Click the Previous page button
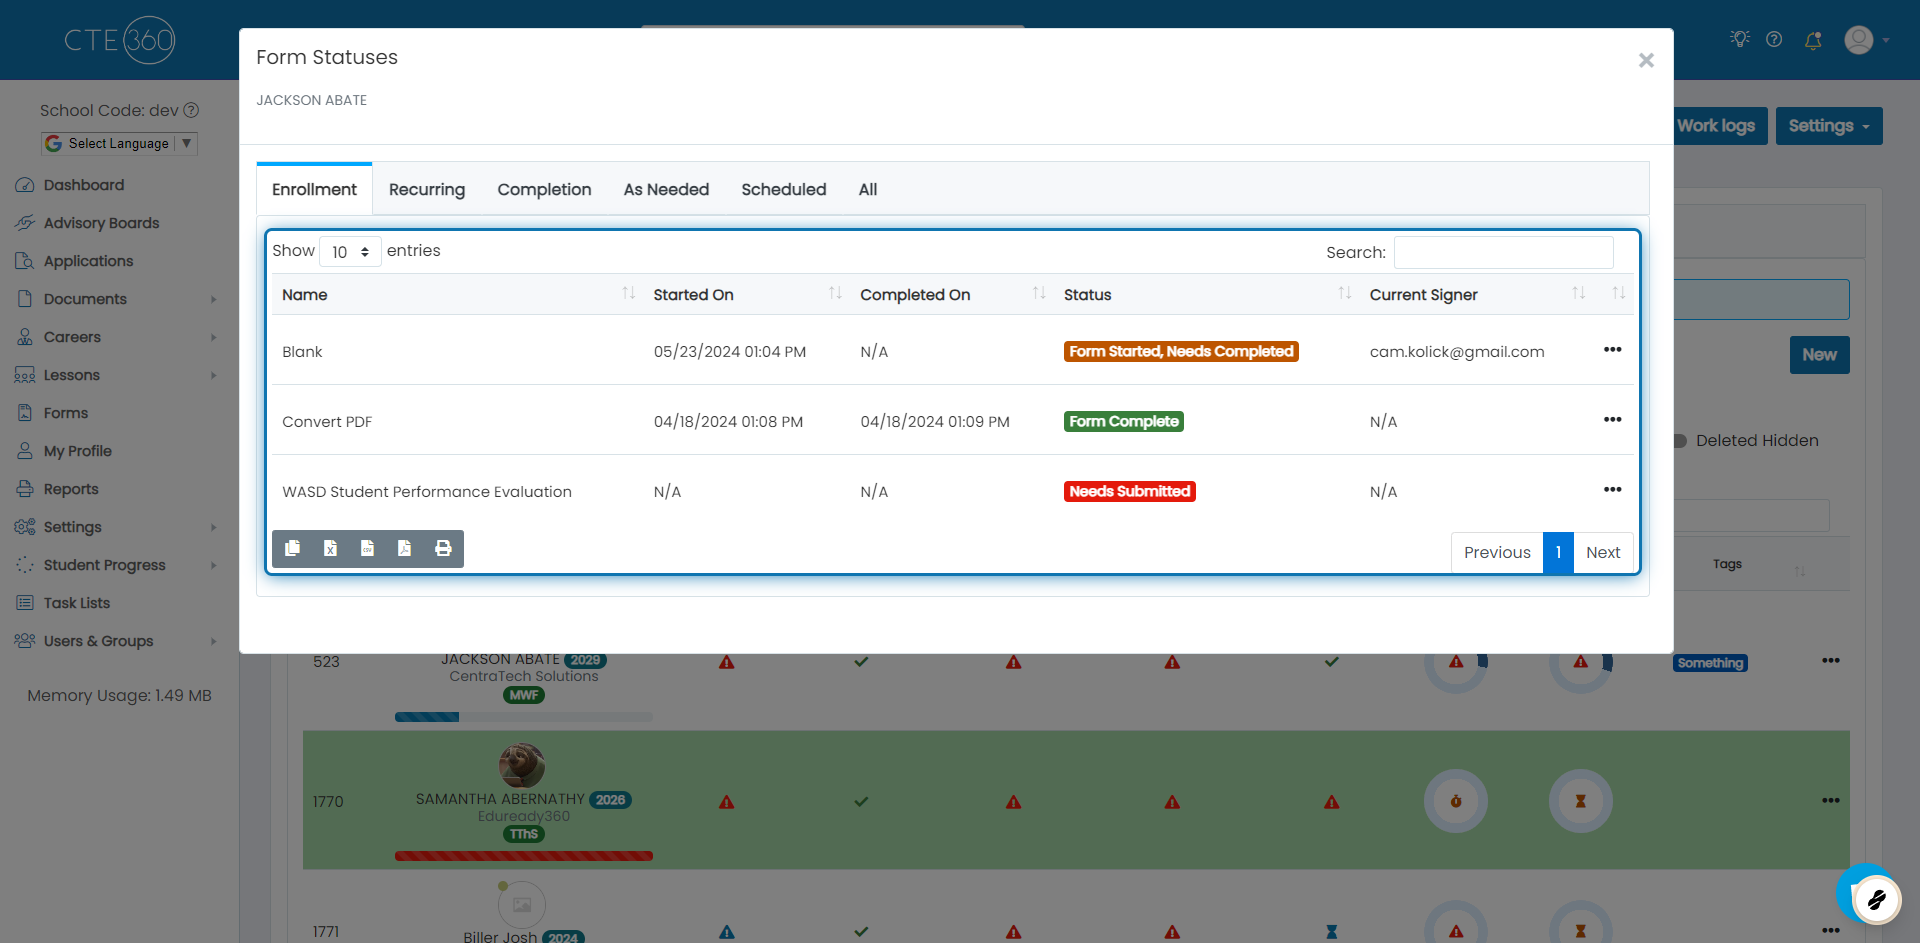This screenshot has width=1920, height=943. pyautogui.click(x=1497, y=553)
